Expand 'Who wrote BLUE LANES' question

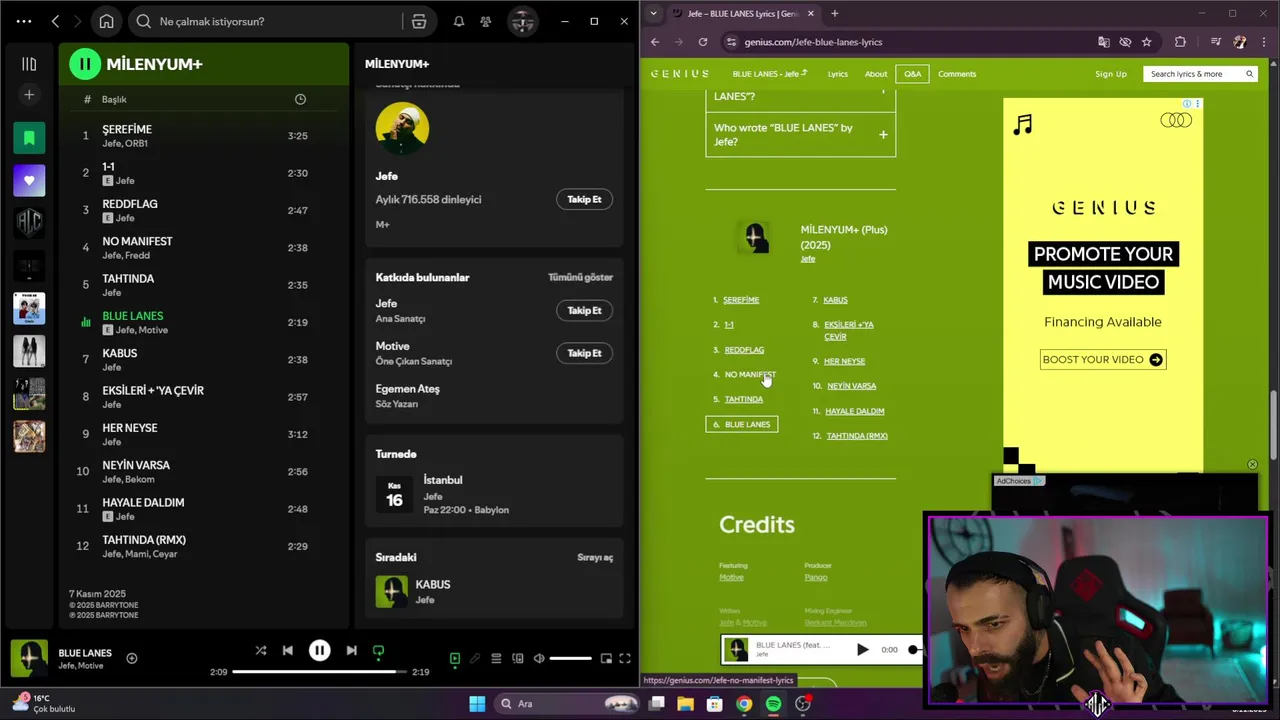pos(801,135)
